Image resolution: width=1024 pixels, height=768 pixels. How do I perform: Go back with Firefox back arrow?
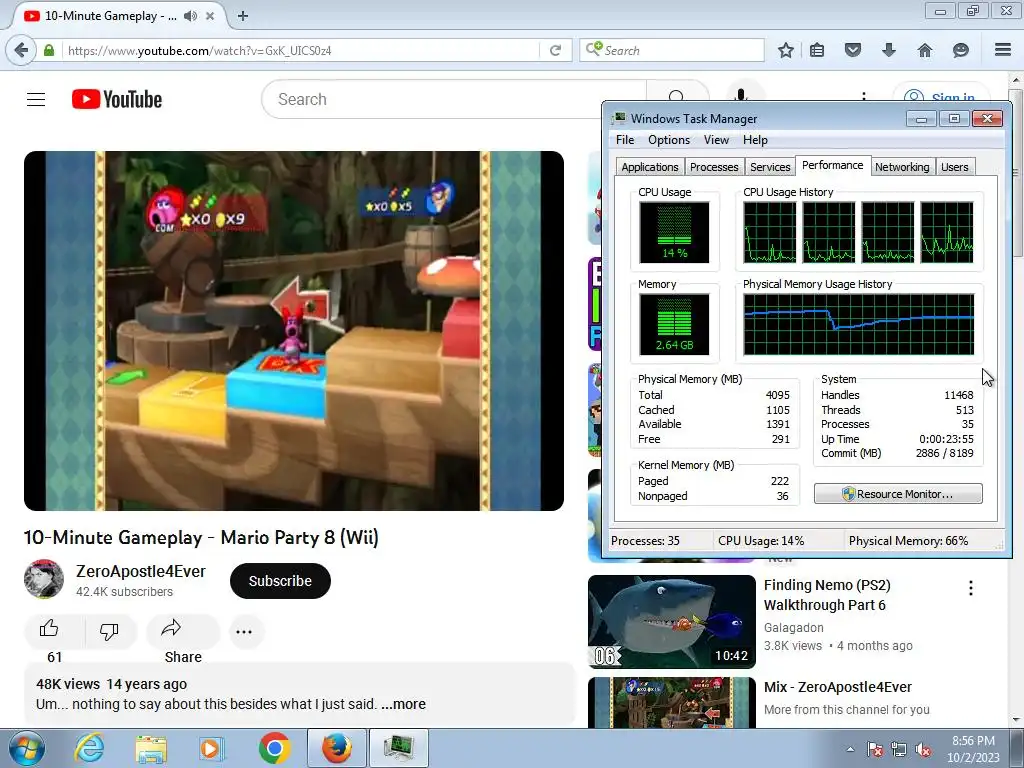point(21,50)
